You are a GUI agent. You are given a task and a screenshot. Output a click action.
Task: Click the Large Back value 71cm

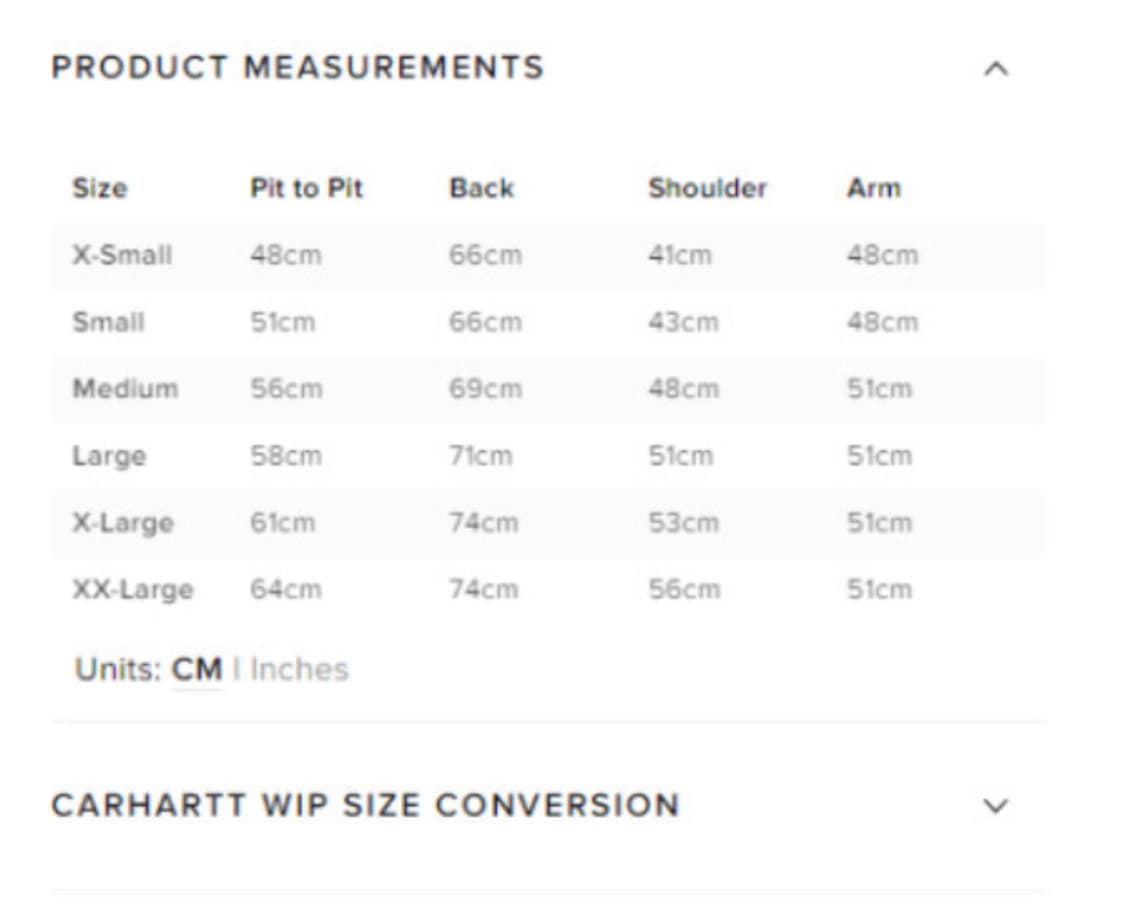(x=480, y=456)
